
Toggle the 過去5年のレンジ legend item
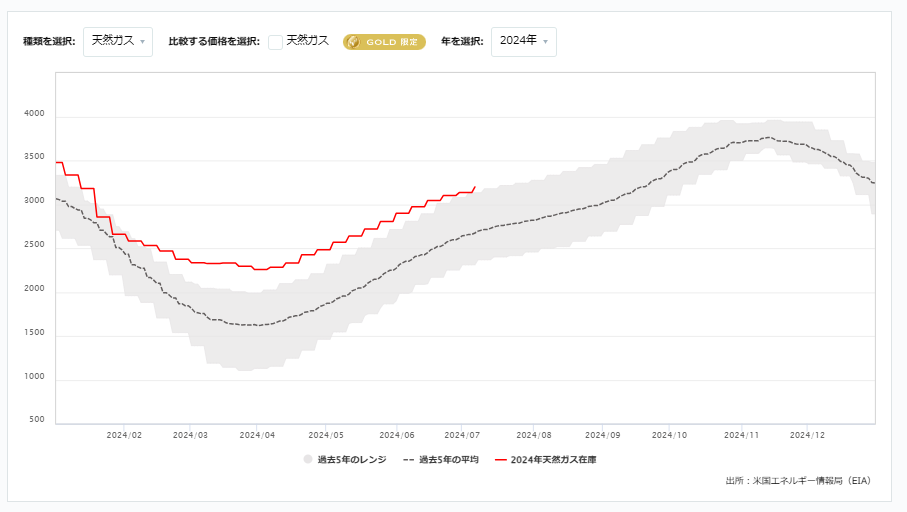345,459
